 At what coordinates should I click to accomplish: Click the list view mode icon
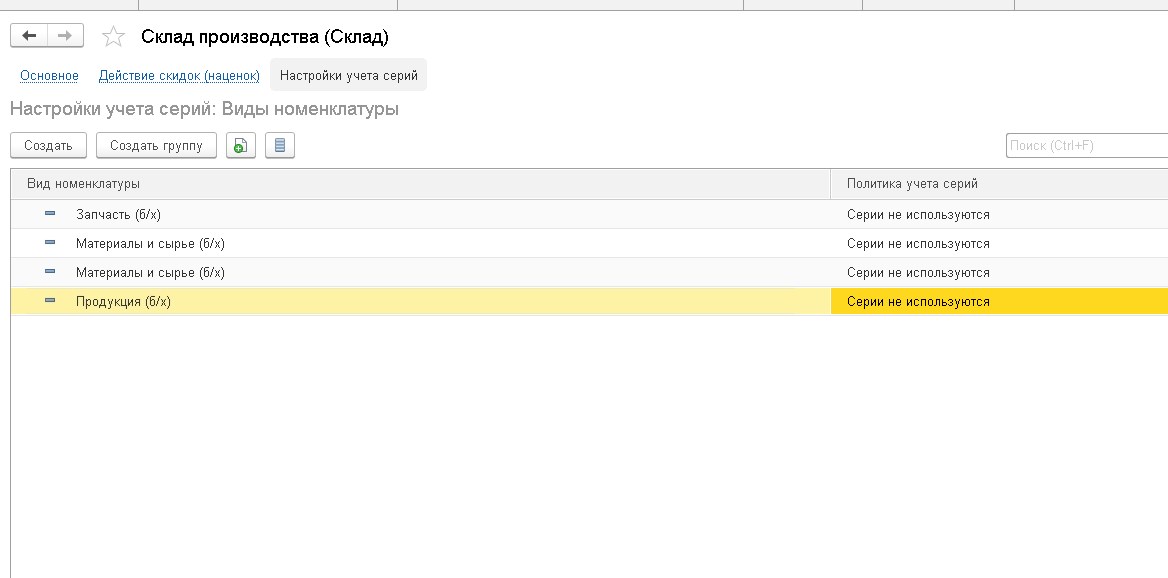280,145
